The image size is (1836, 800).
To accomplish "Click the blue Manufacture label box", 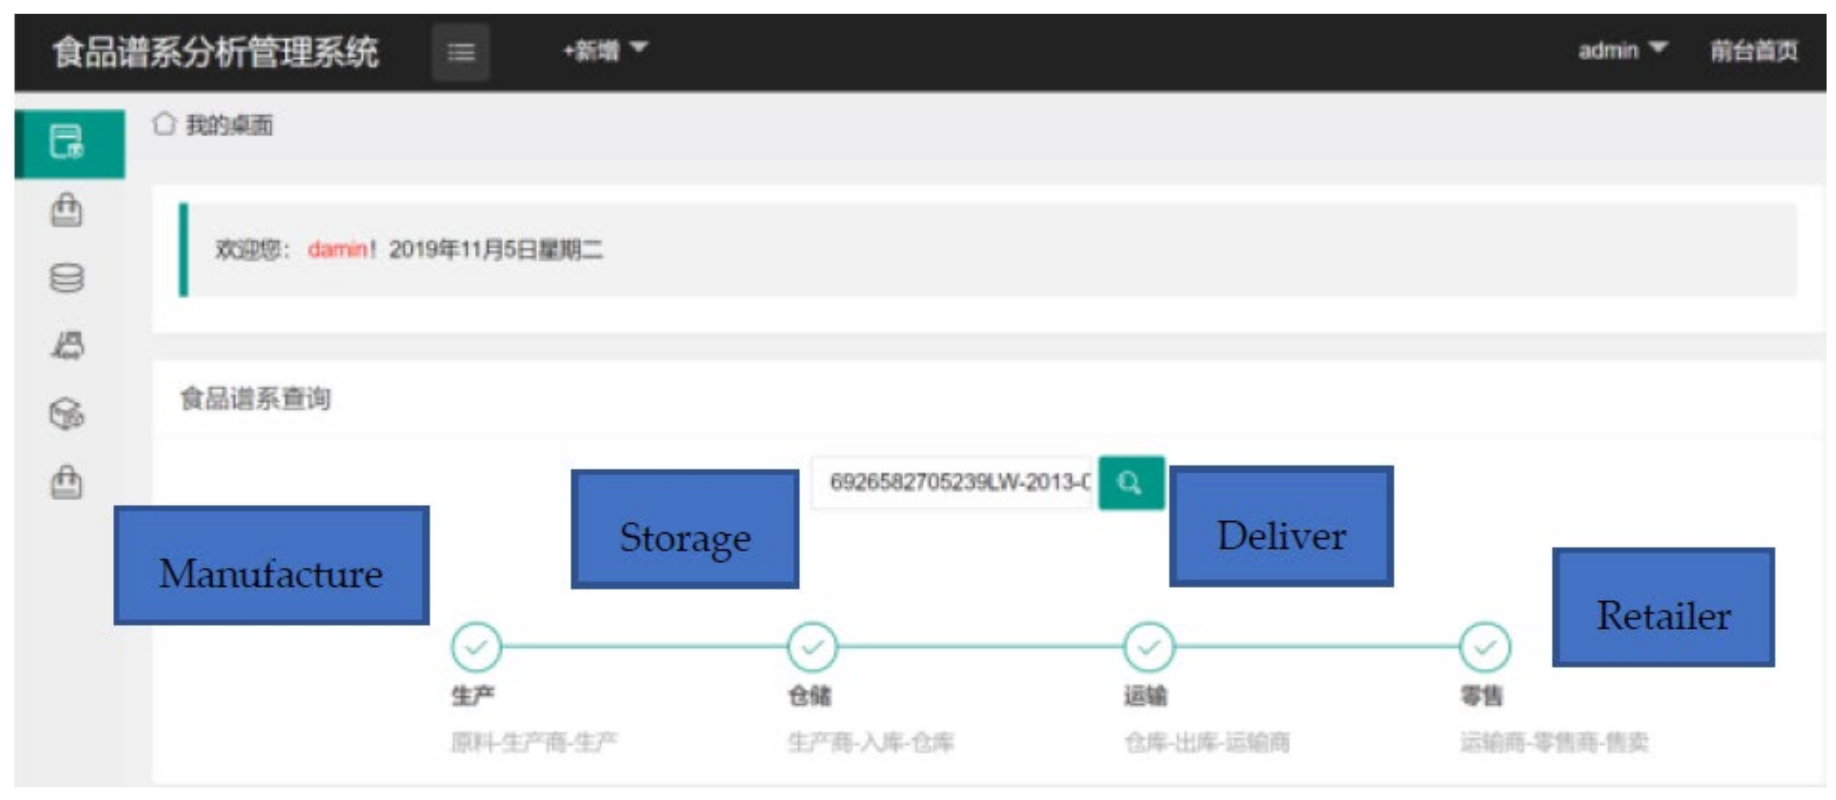I will pyautogui.click(x=271, y=566).
